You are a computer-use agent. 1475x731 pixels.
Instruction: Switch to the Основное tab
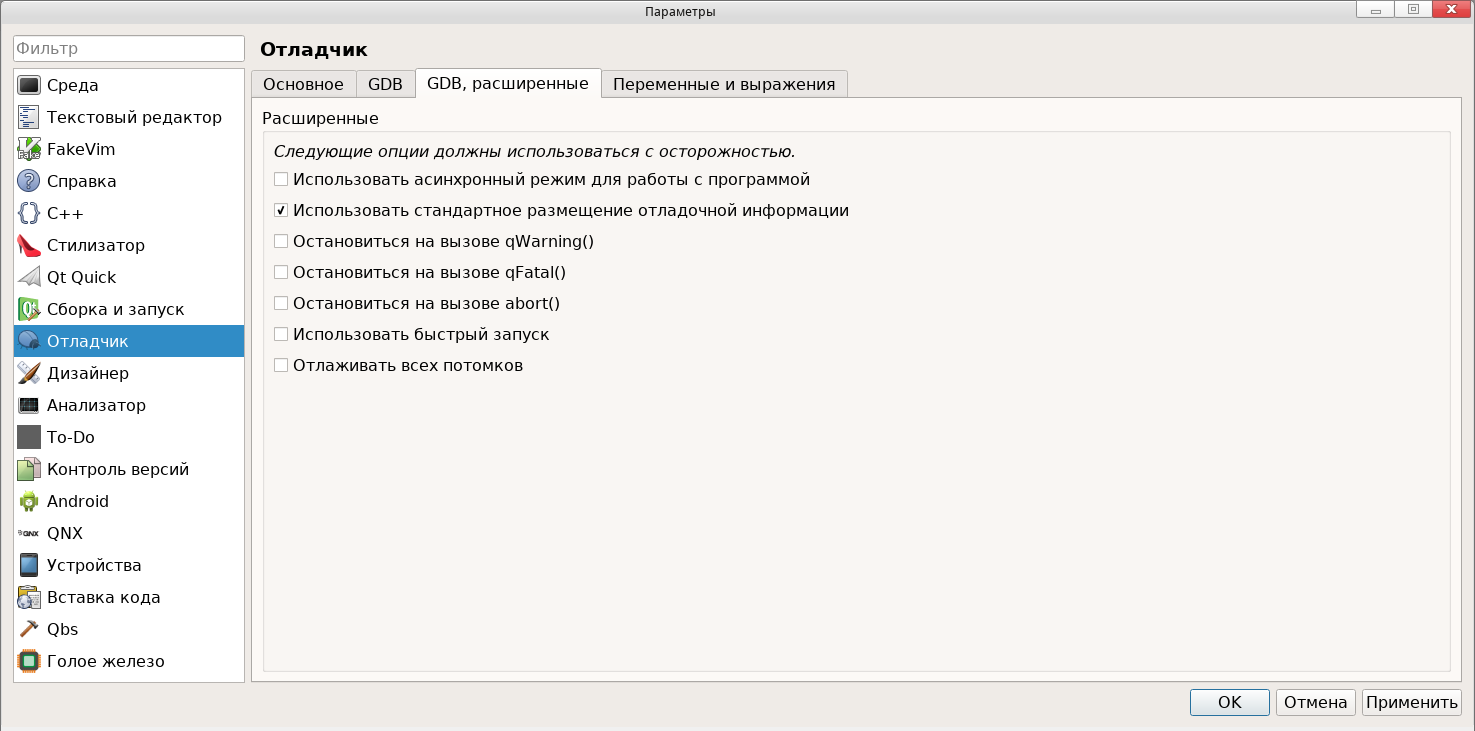[x=303, y=85]
